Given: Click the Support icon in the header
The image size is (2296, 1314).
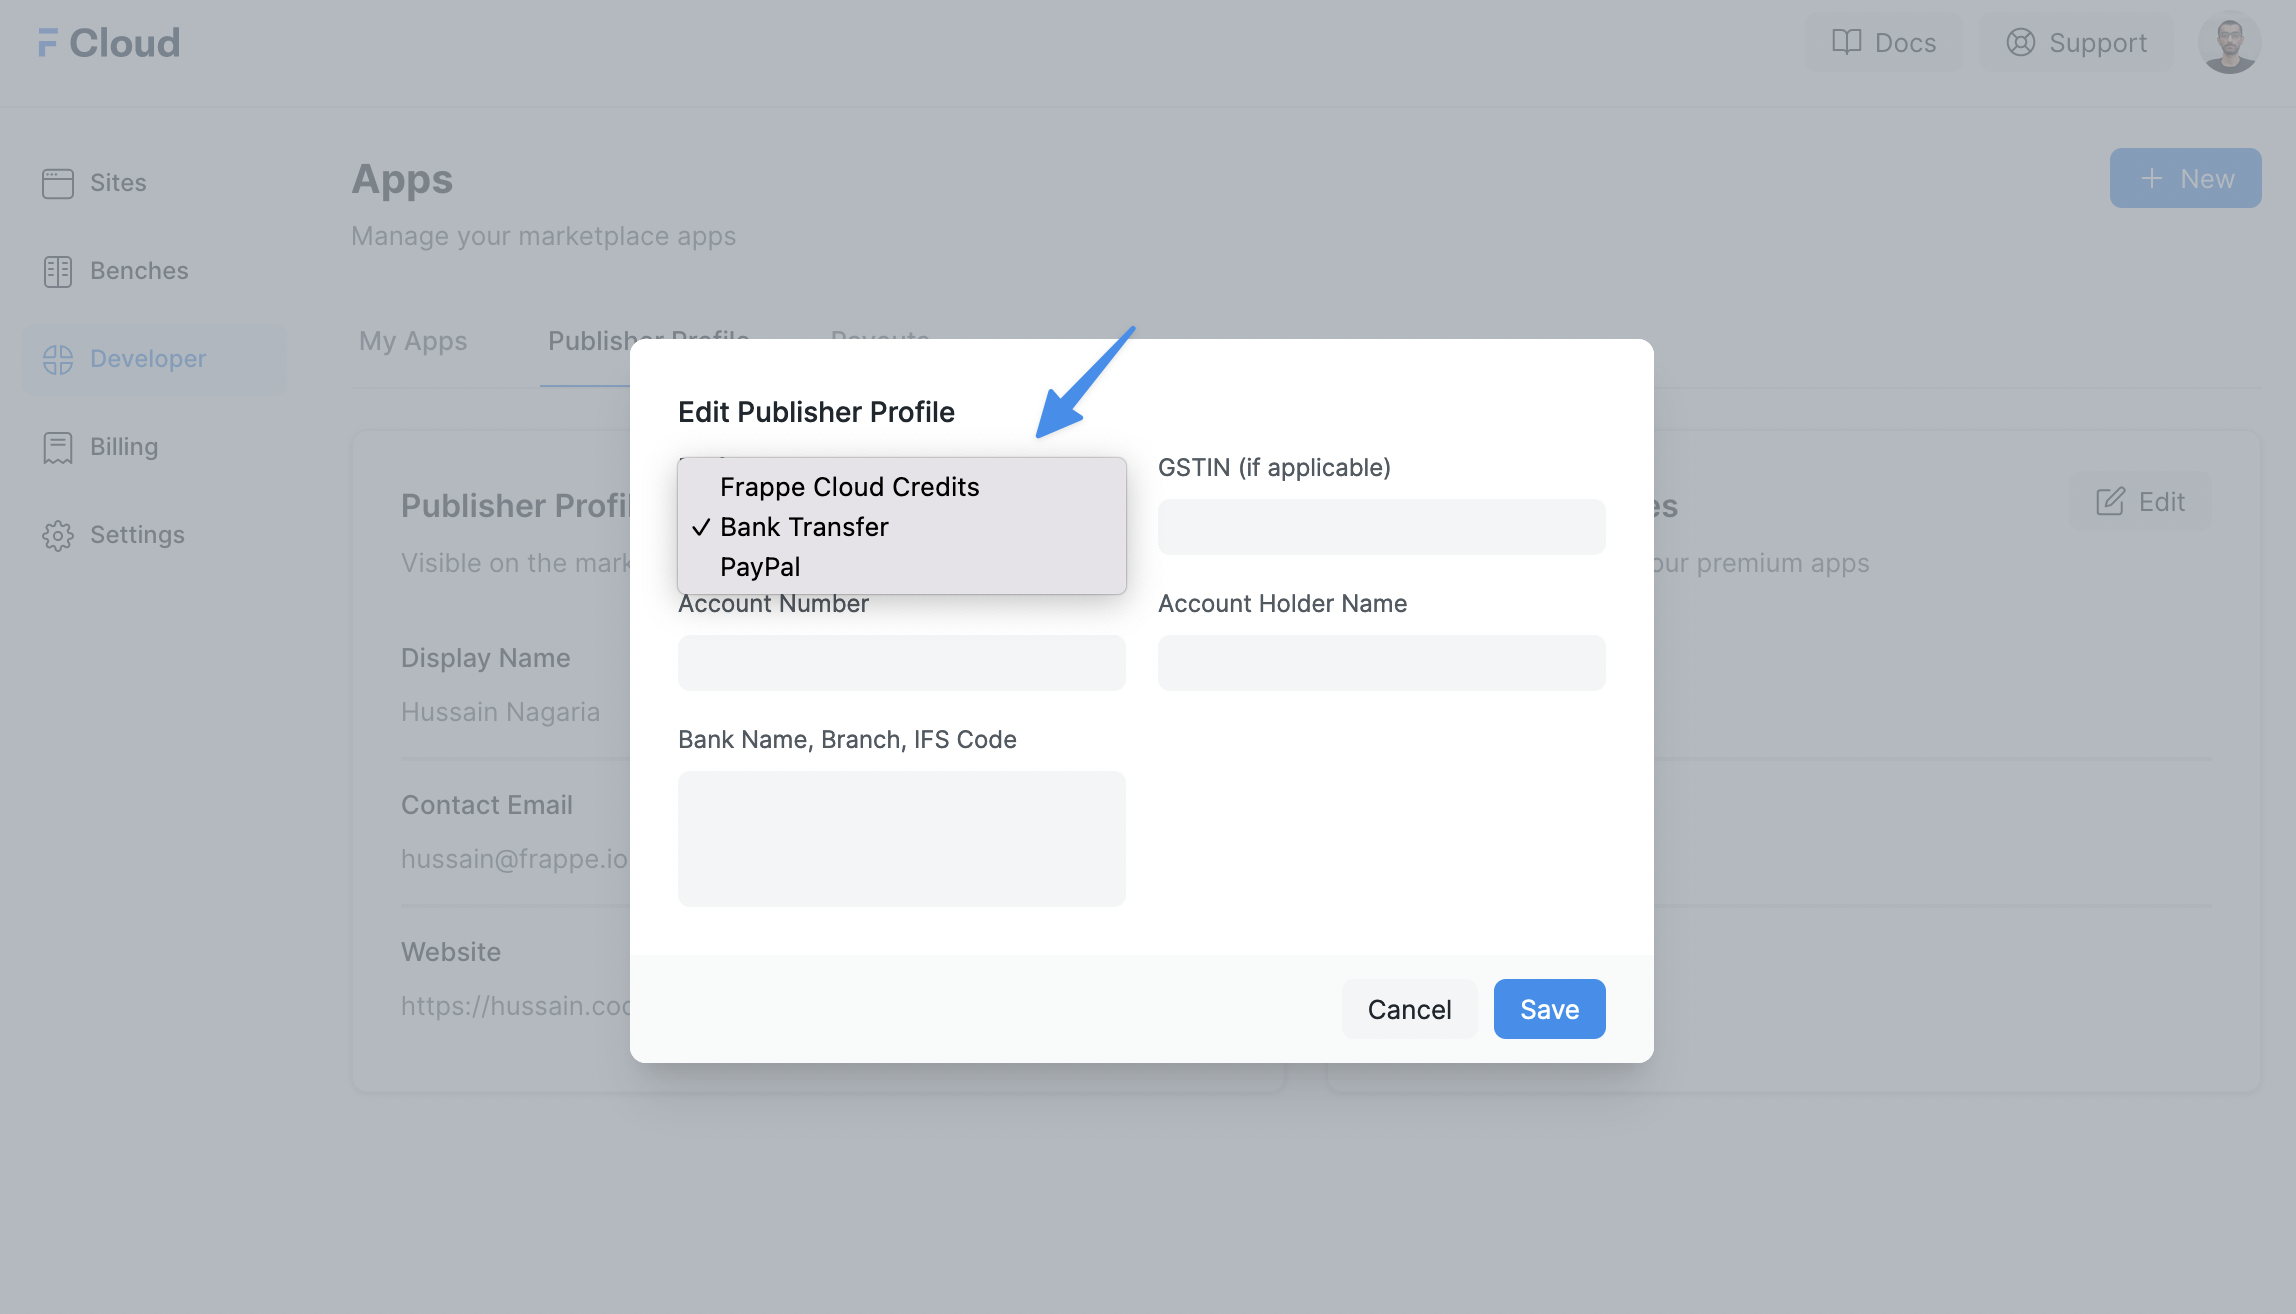Looking at the screenshot, I should (2020, 43).
